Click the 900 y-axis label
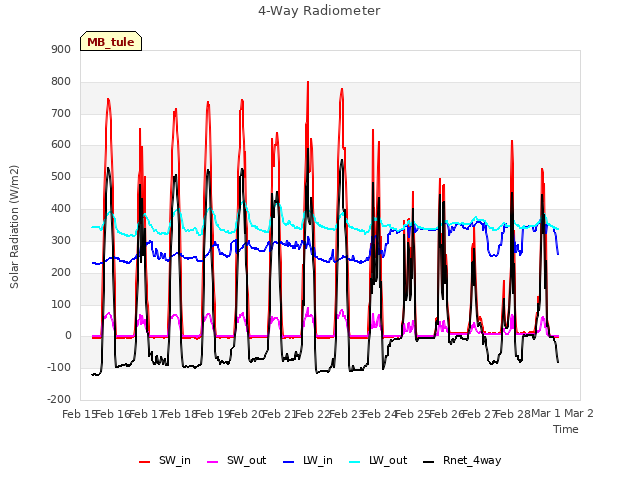Viewport: 640px width, 480px height. click(61, 50)
